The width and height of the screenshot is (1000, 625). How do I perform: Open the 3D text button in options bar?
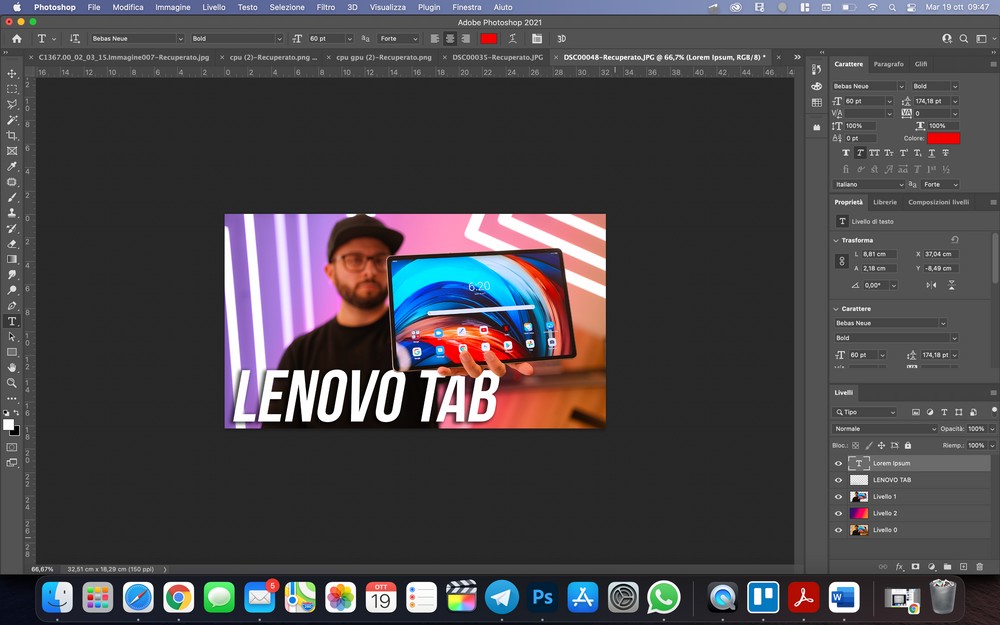click(561, 38)
